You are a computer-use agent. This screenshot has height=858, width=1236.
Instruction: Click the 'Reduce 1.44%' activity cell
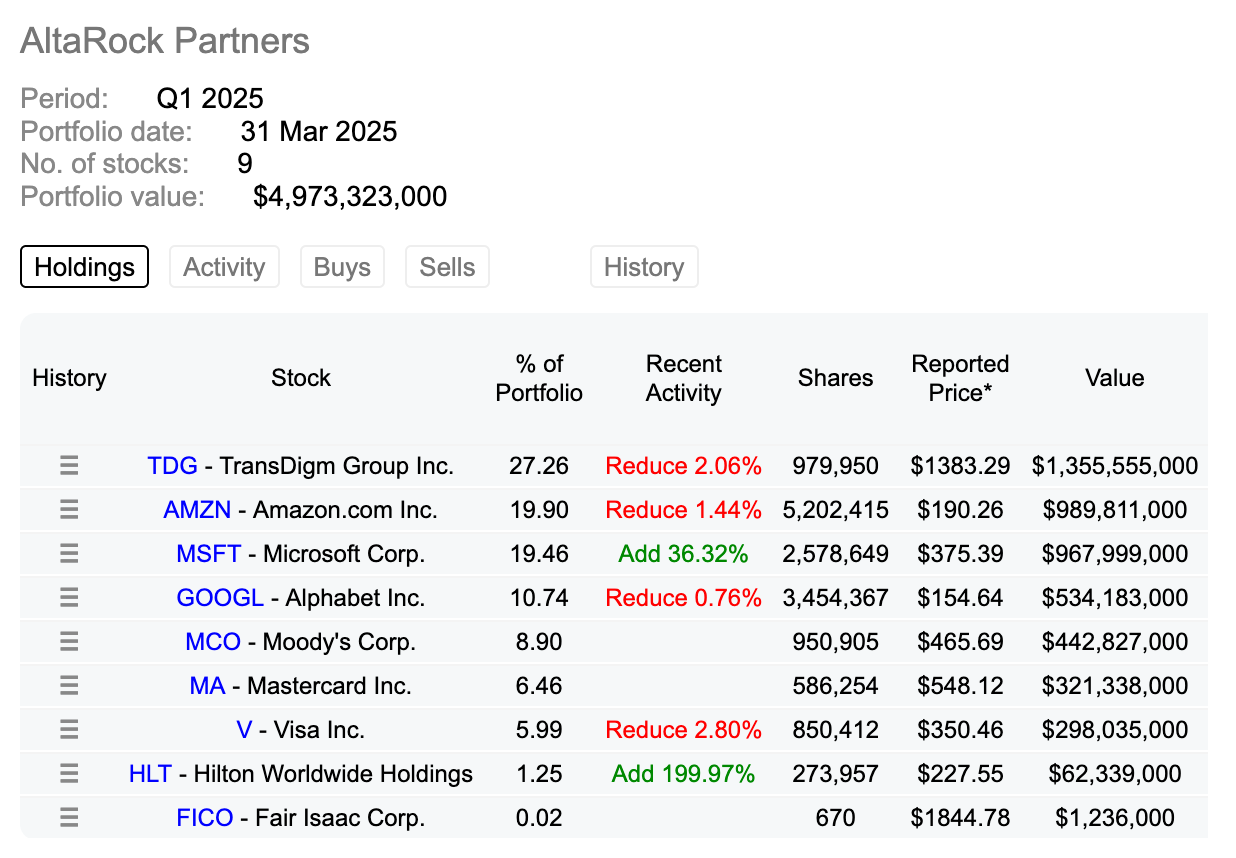pyautogui.click(x=684, y=510)
